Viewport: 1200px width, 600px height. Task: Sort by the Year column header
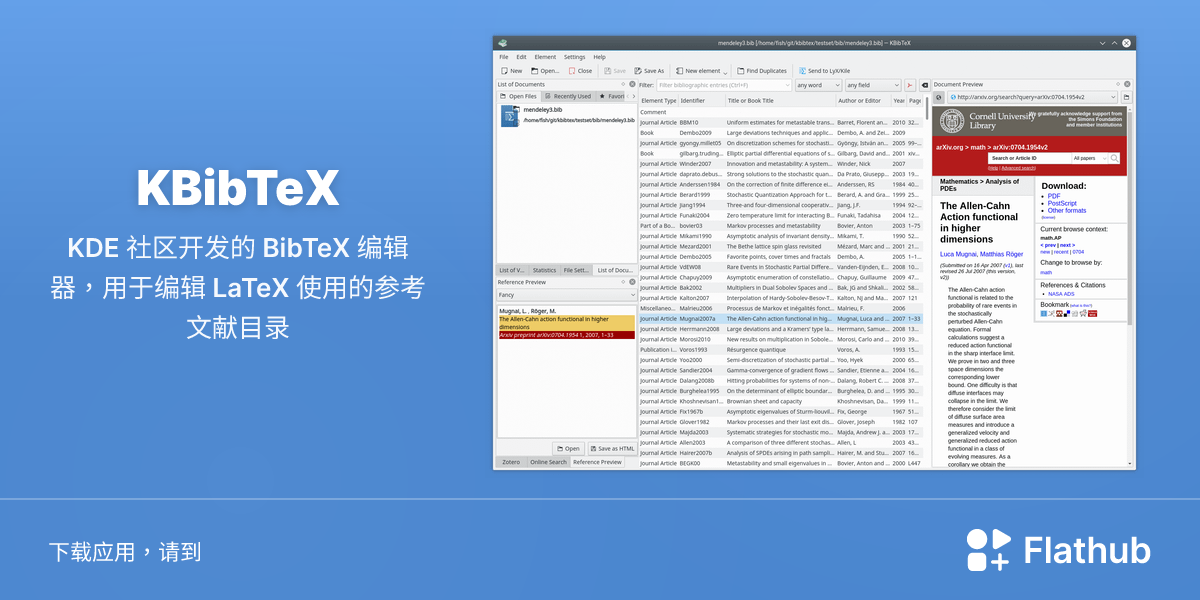click(898, 100)
